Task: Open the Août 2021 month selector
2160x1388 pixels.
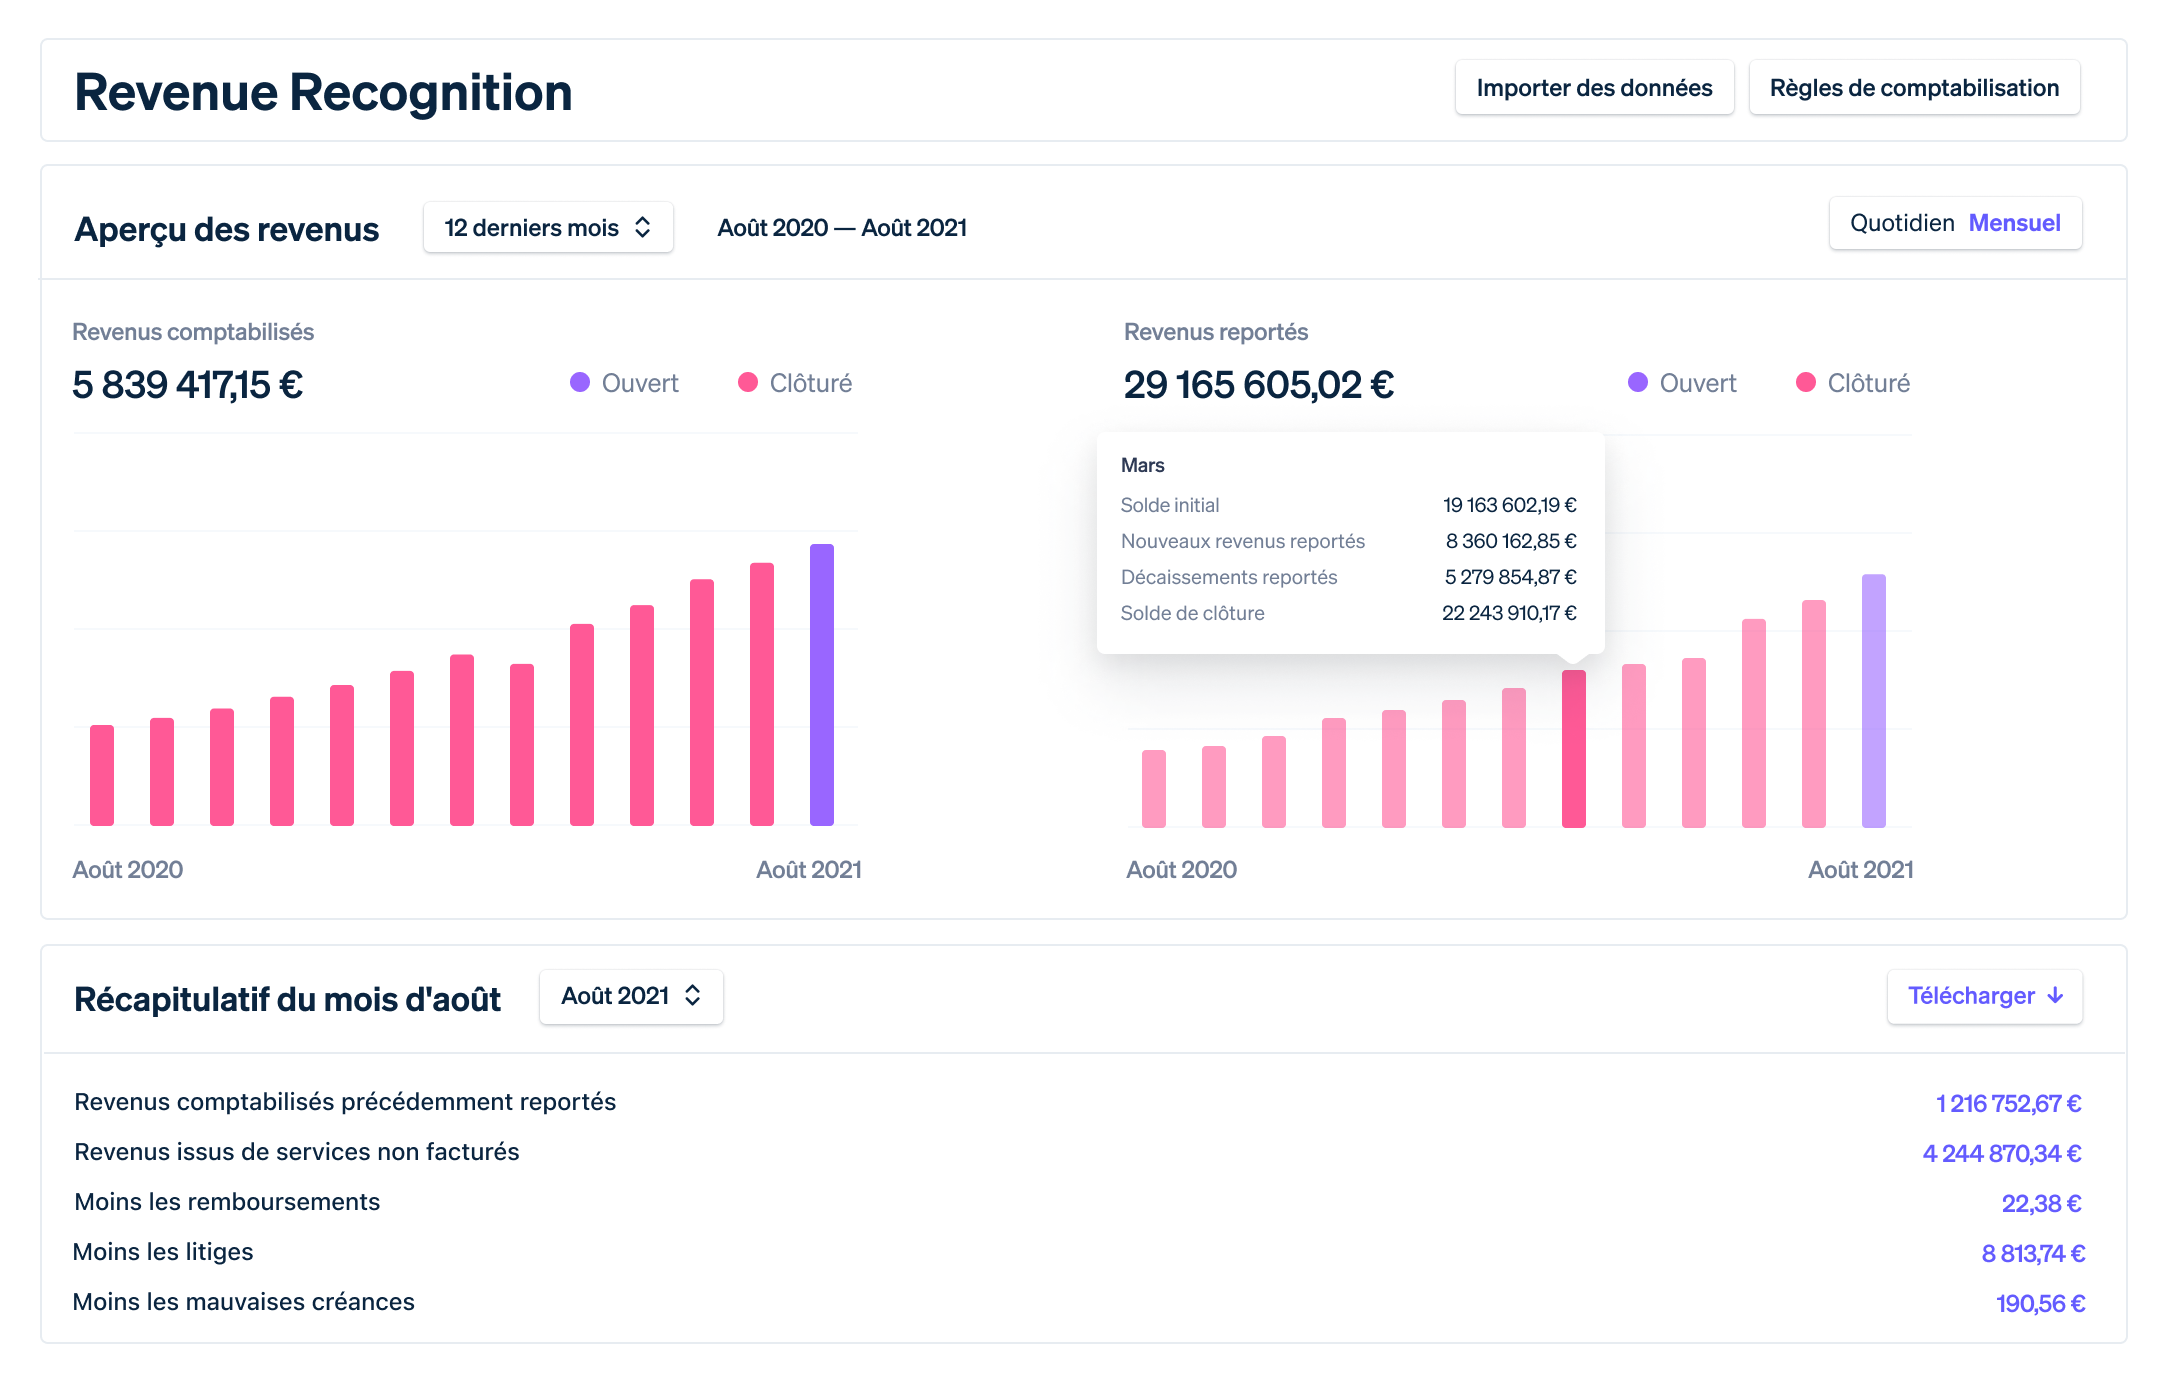Action: pos(631,996)
